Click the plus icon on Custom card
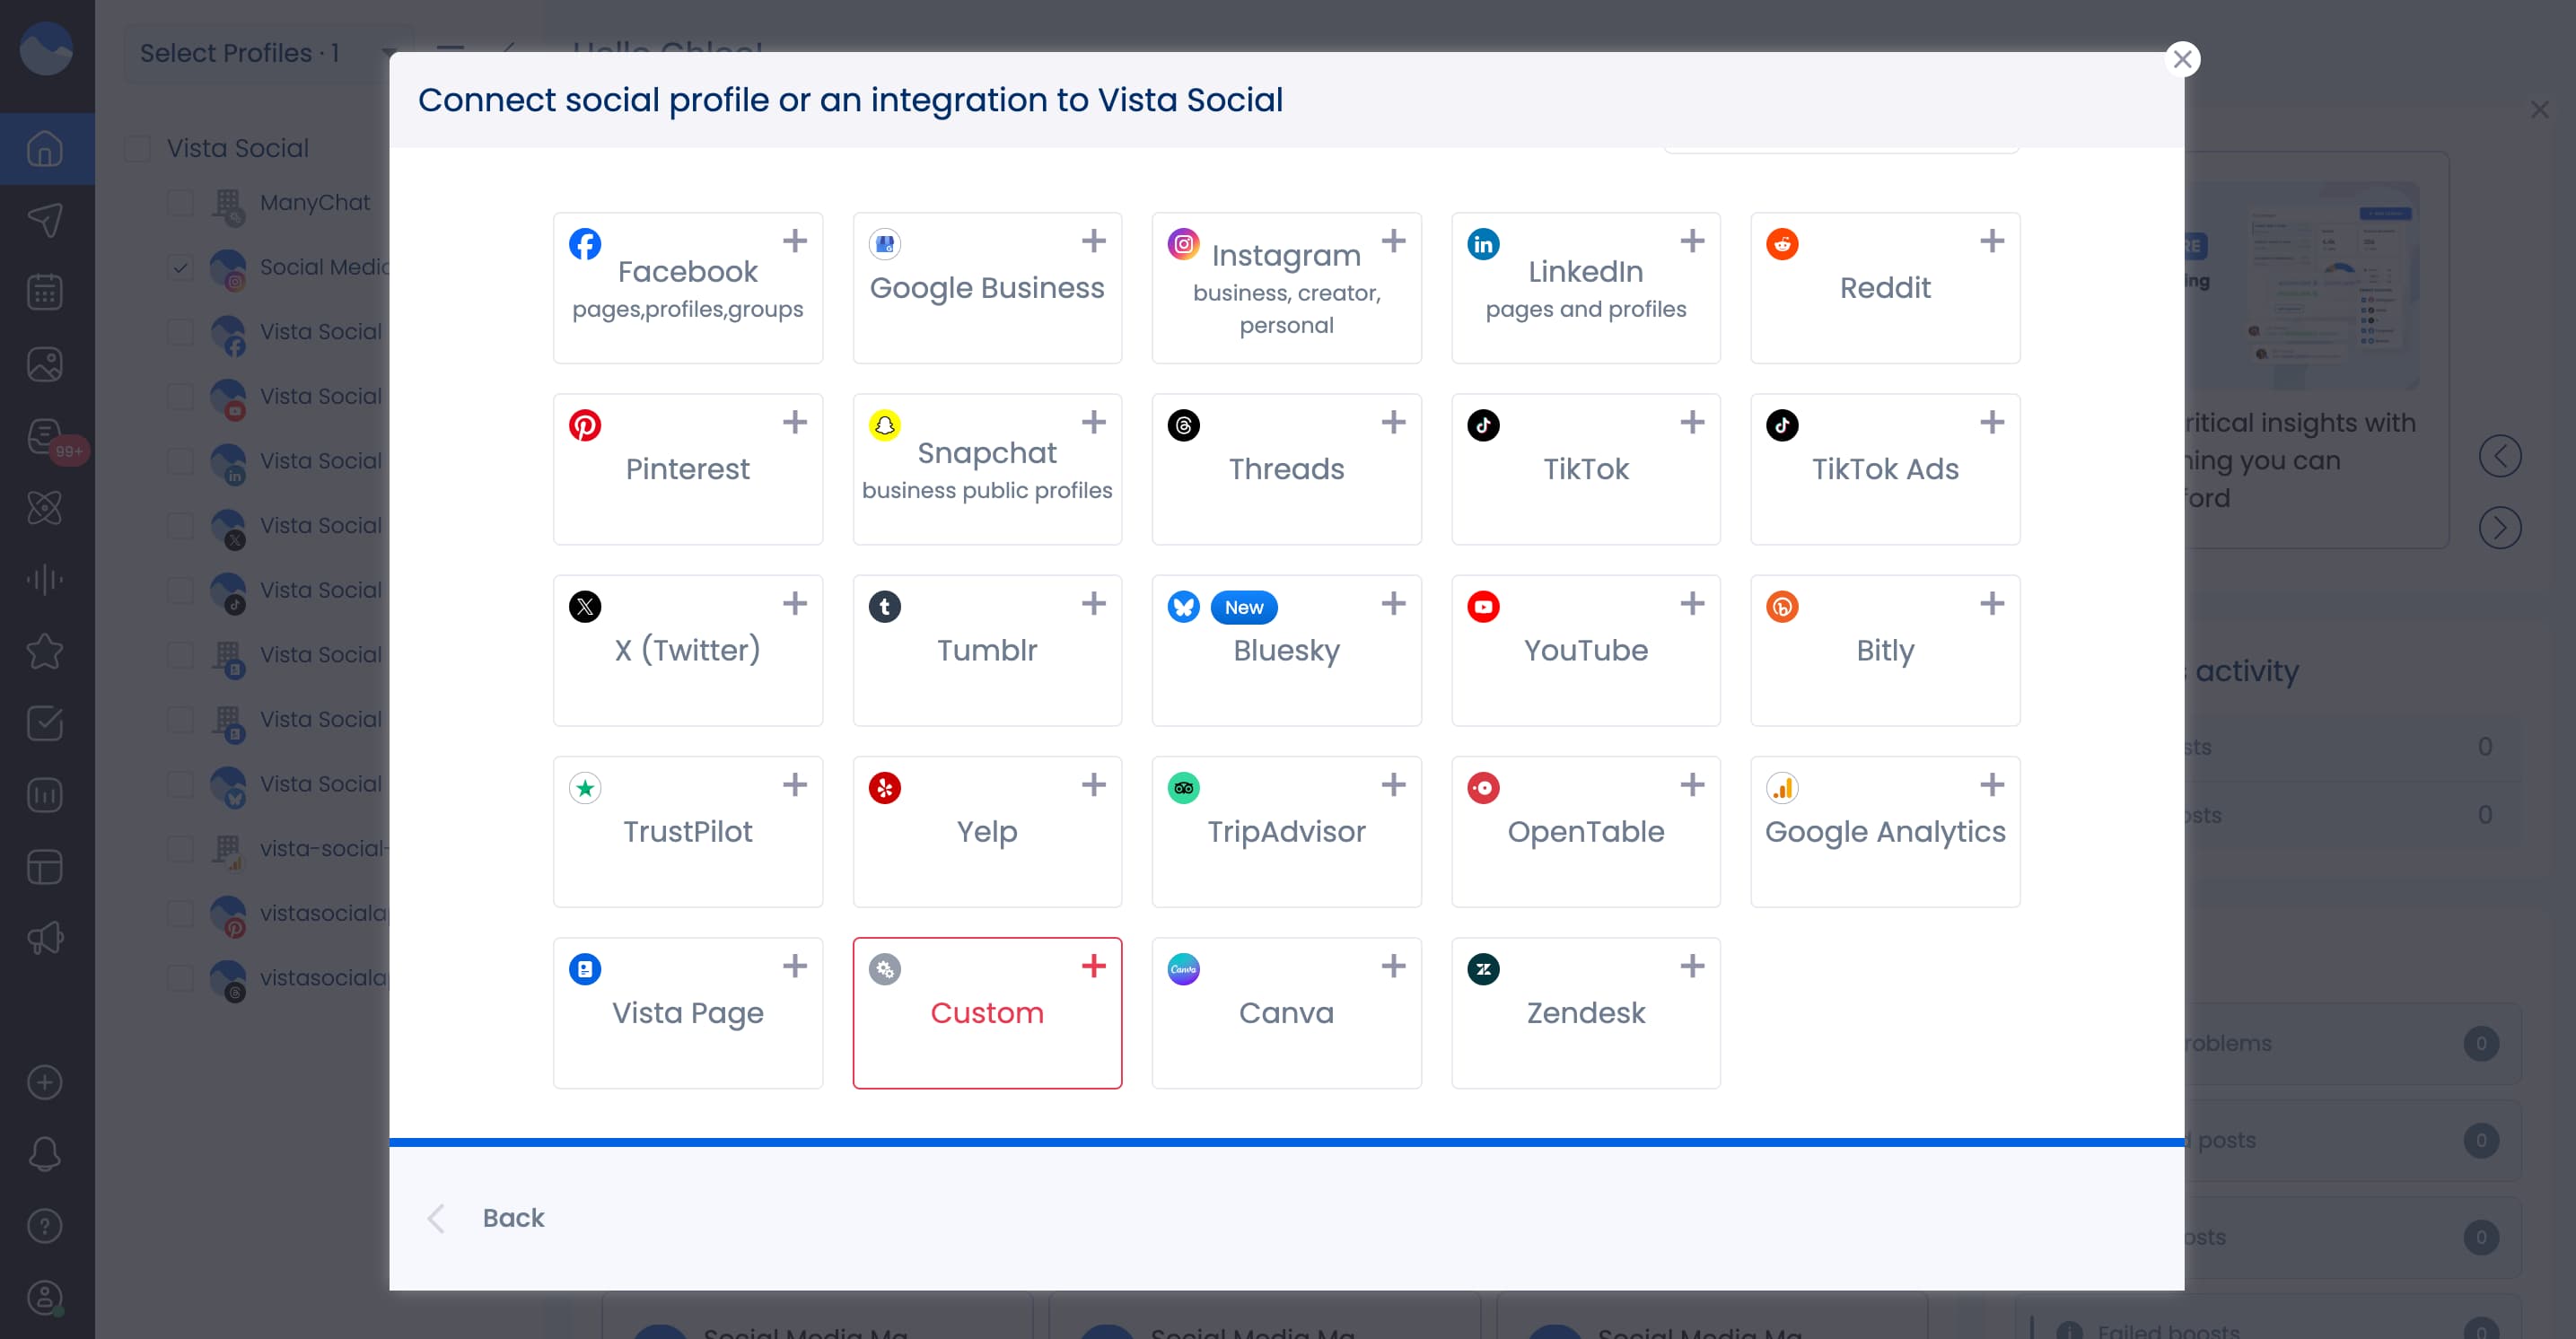Image resolution: width=2576 pixels, height=1339 pixels. click(x=1093, y=965)
